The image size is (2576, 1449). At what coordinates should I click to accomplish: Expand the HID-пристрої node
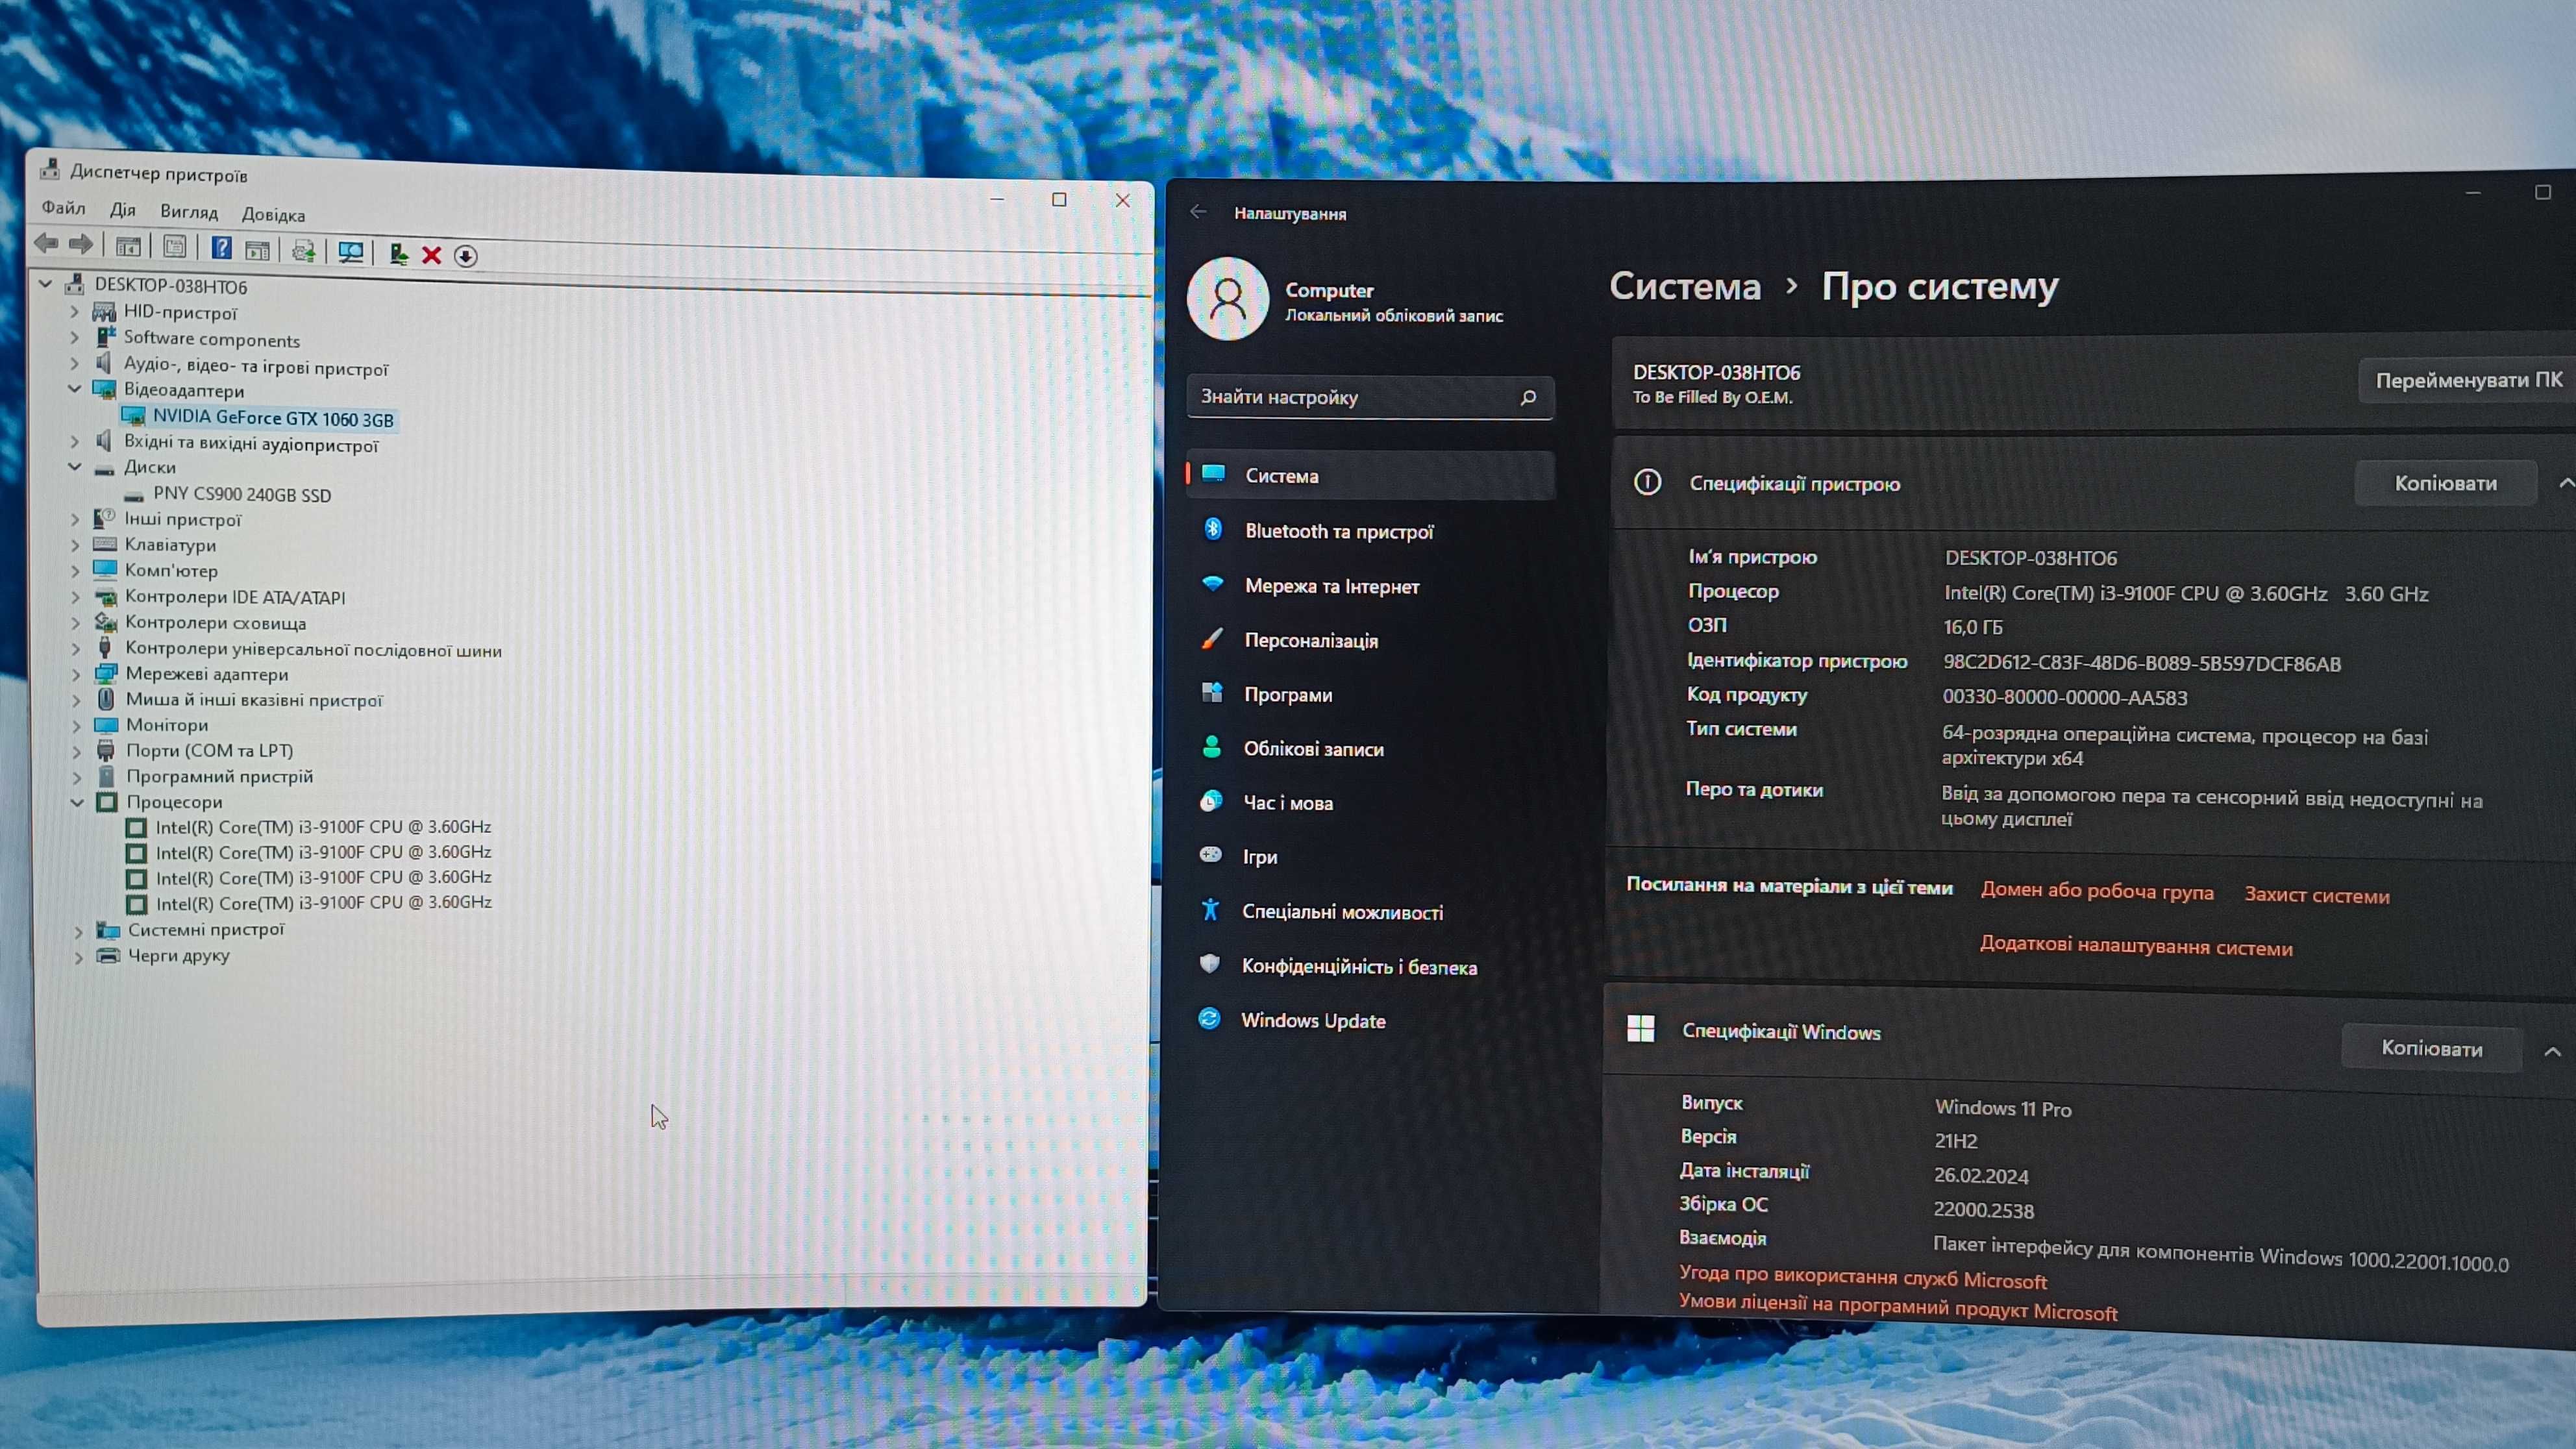(74, 311)
